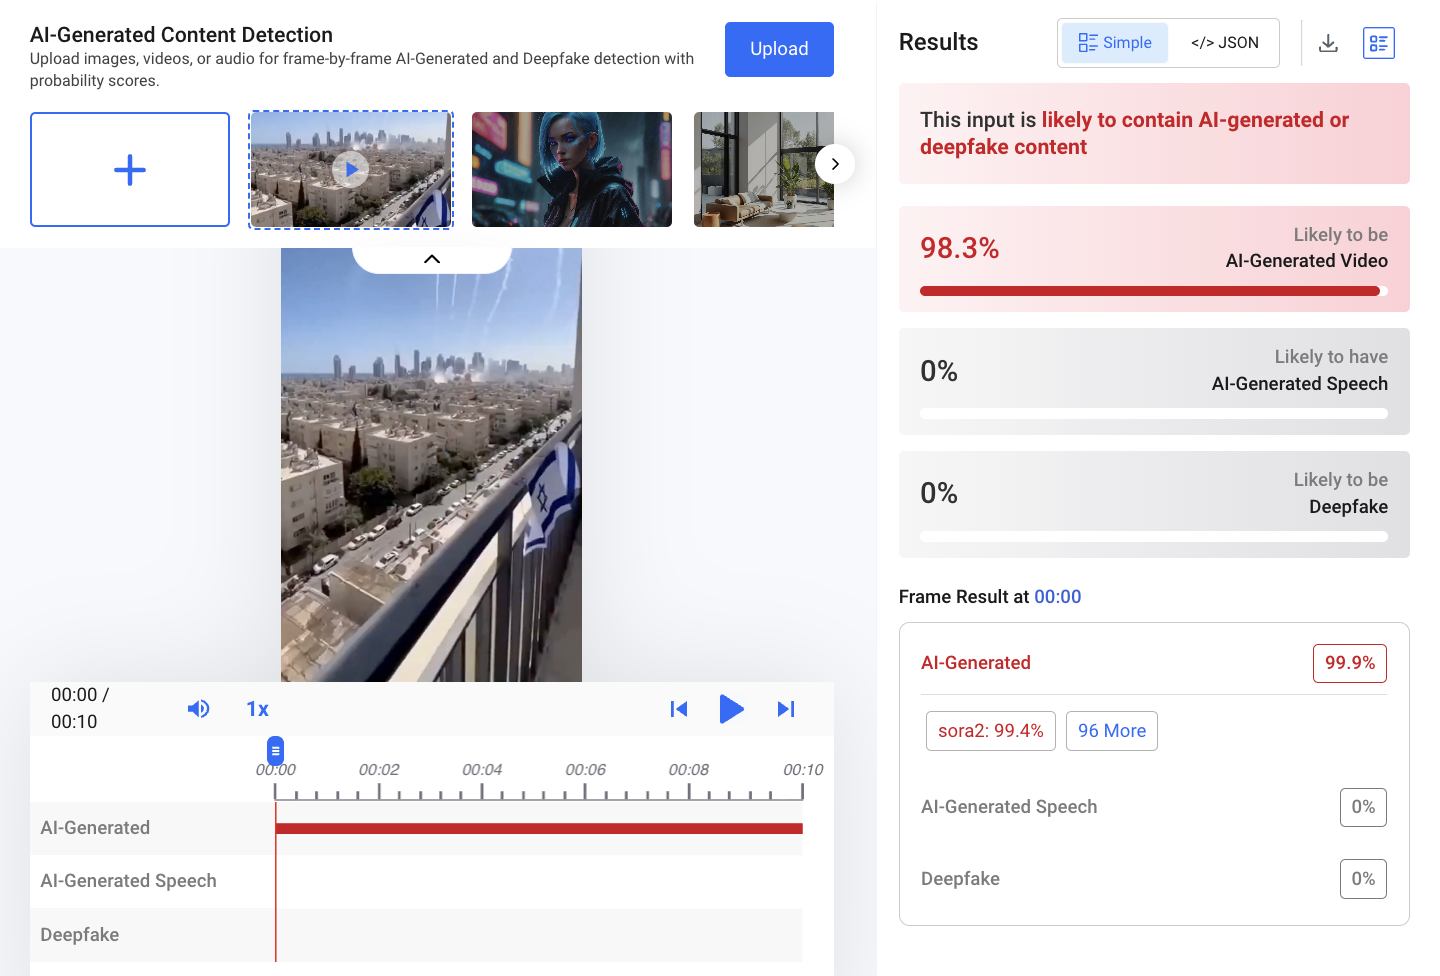Change playback speed from 1x
Viewport: 1440px width, 976px height.
pyautogui.click(x=257, y=709)
